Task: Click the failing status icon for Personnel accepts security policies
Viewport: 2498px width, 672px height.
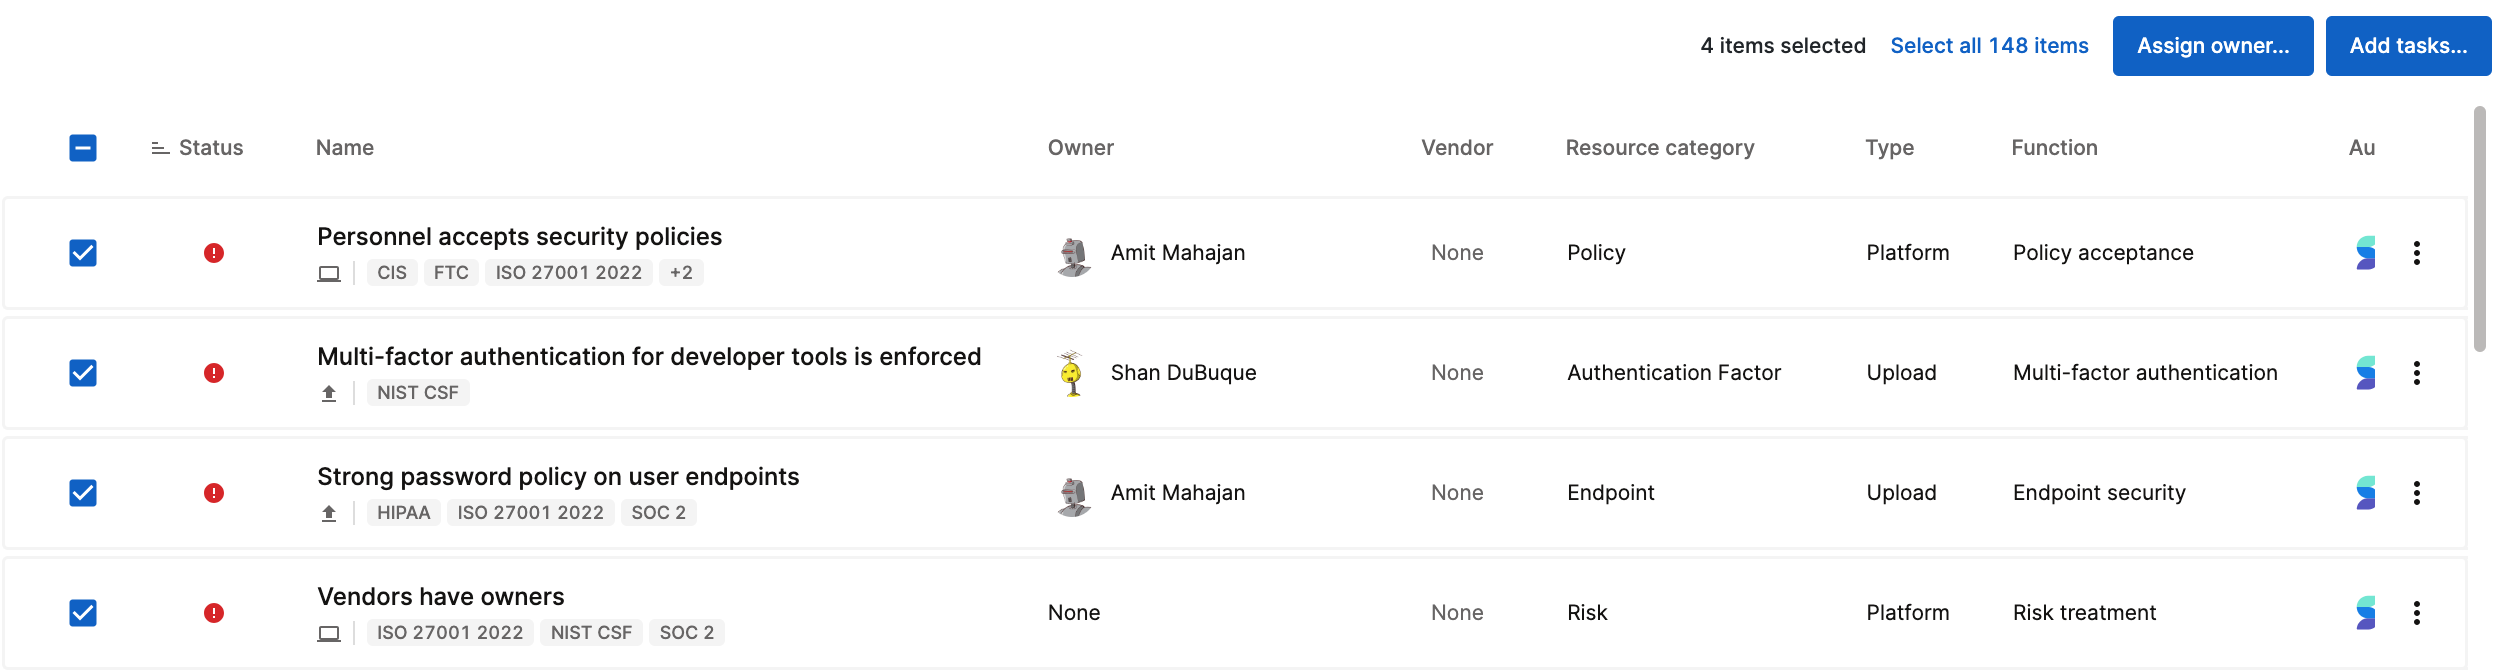Action: (214, 253)
